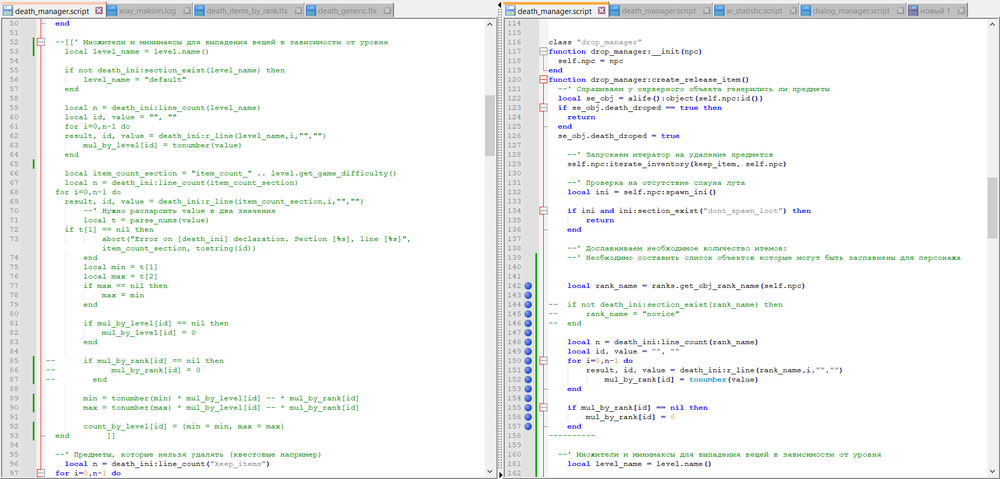The height and width of the screenshot is (479, 1000).
Task: Close the death_generic.ltx tab
Action: (387, 11)
